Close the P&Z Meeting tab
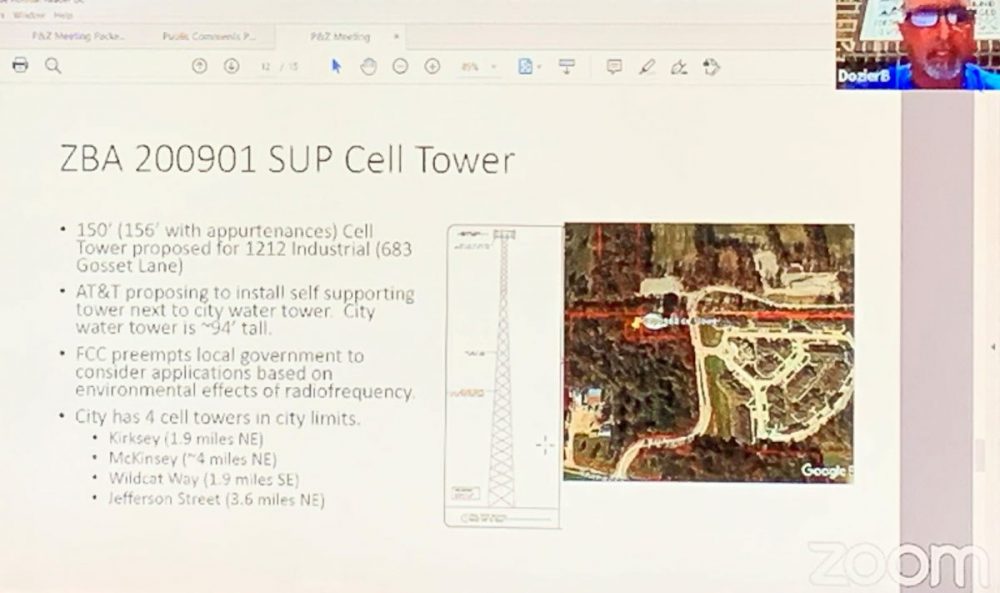1000x593 pixels. coord(396,36)
